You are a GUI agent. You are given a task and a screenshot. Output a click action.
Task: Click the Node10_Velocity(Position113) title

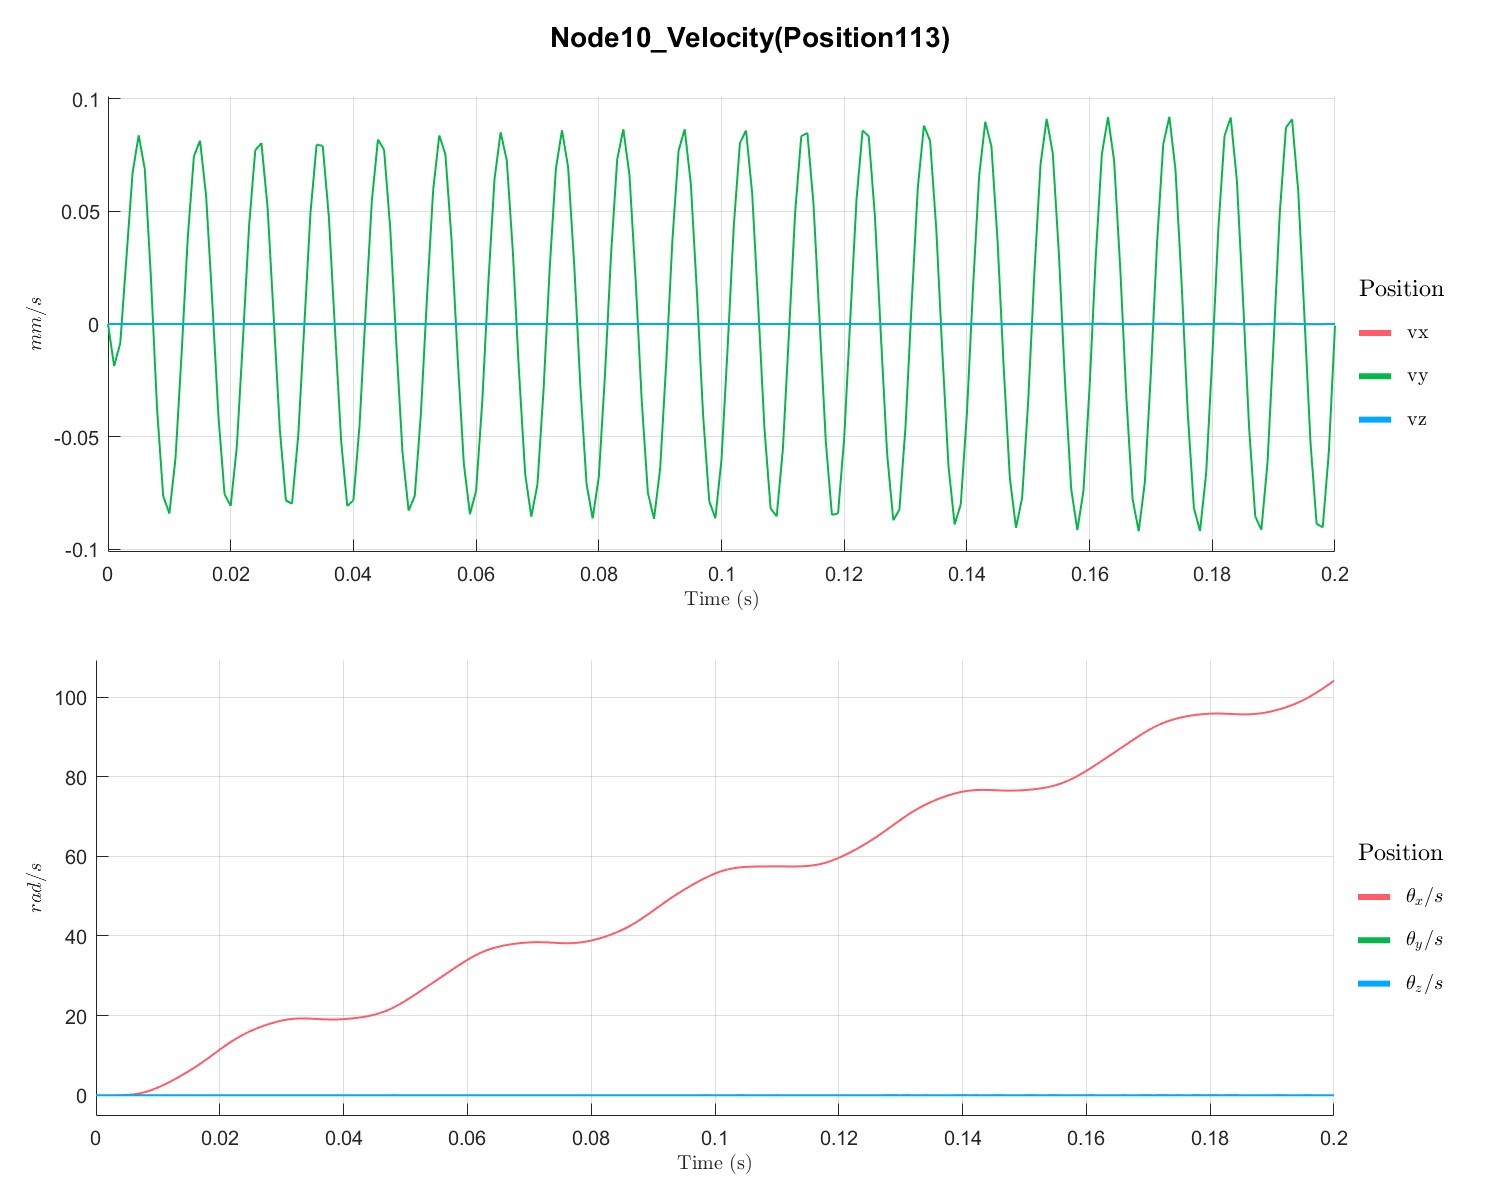750,39
